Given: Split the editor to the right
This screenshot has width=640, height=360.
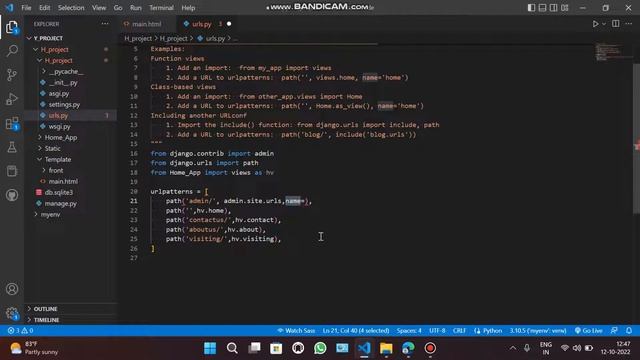Looking at the screenshot, I should tap(616, 24).
